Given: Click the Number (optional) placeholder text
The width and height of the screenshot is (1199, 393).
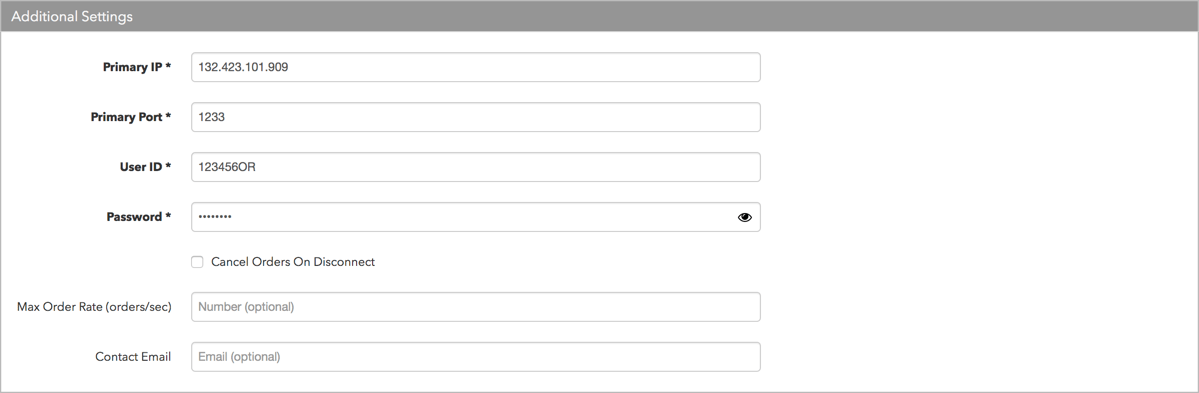Looking at the screenshot, I should 246,307.
